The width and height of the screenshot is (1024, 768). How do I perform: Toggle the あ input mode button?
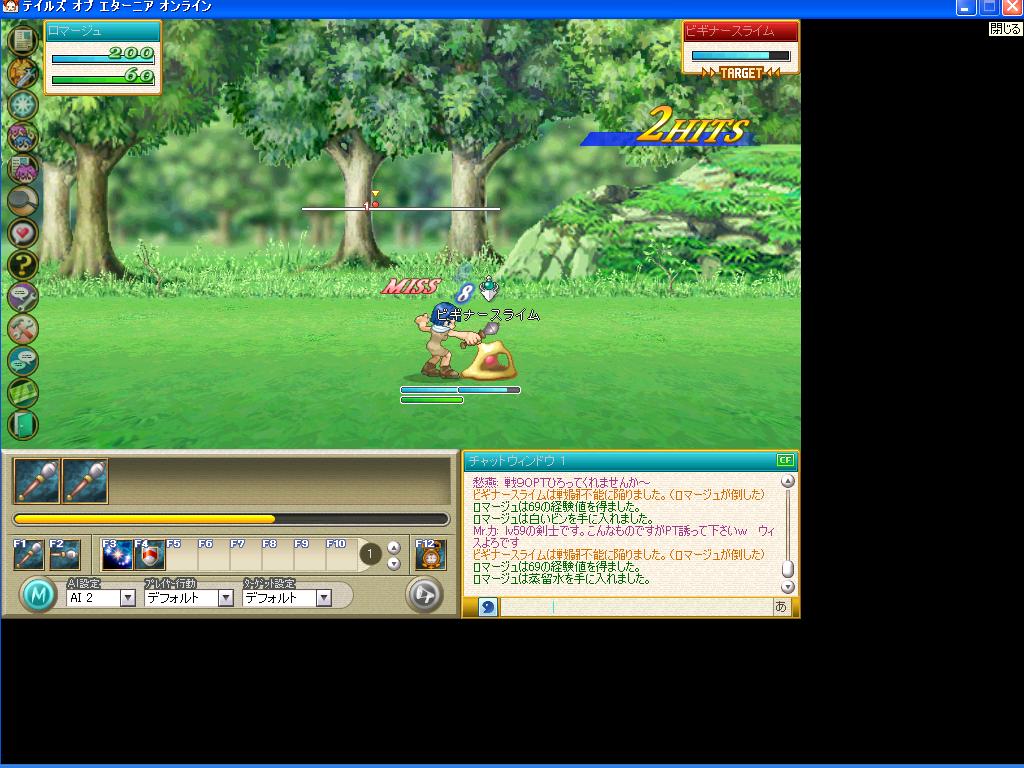pyautogui.click(x=781, y=607)
